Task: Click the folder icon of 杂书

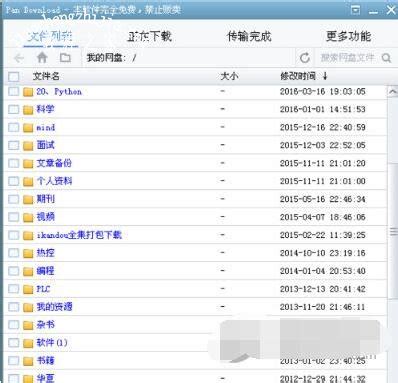Action: 28,325
